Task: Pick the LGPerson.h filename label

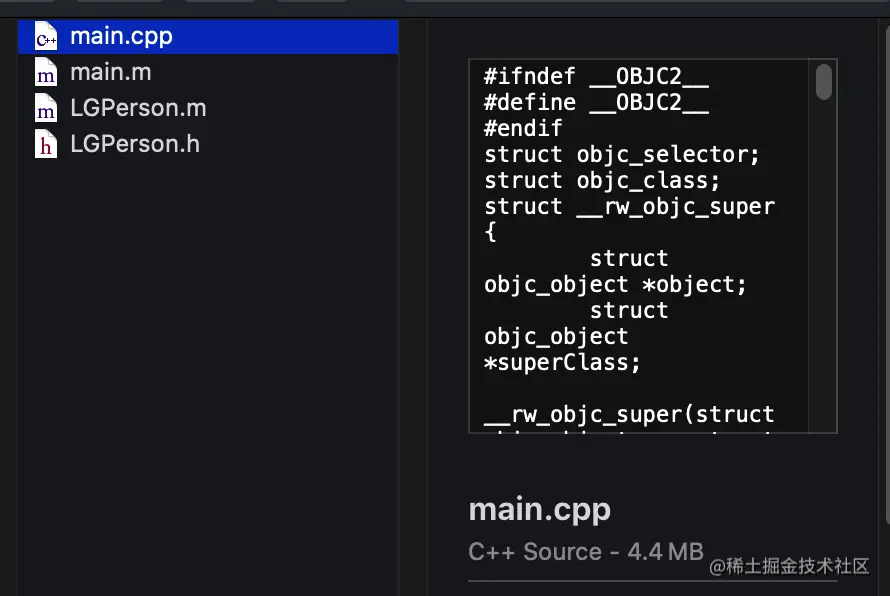Action: pyautogui.click(x=135, y=145)
